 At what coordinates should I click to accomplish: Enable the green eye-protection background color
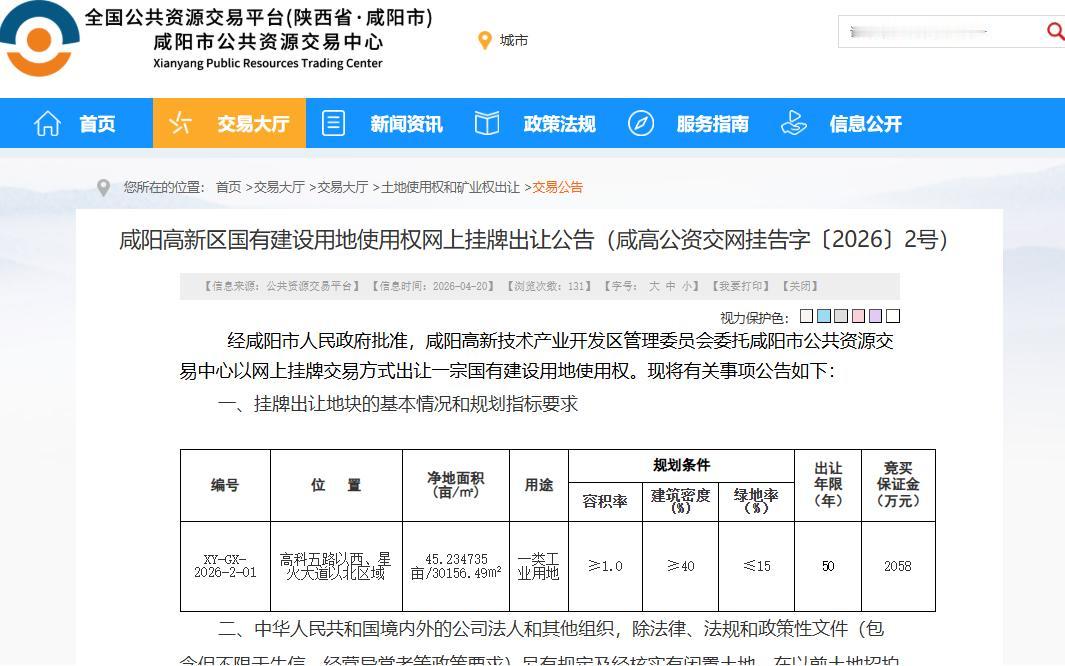[841, 315]
